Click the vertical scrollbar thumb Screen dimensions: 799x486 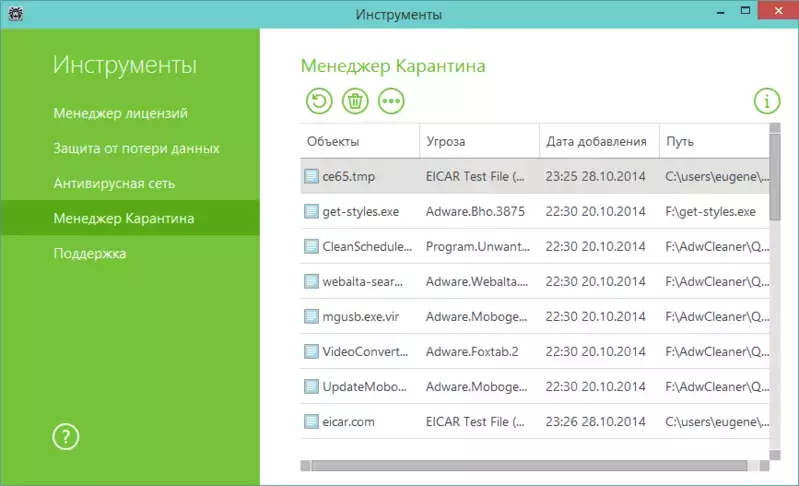coord(775,177)
